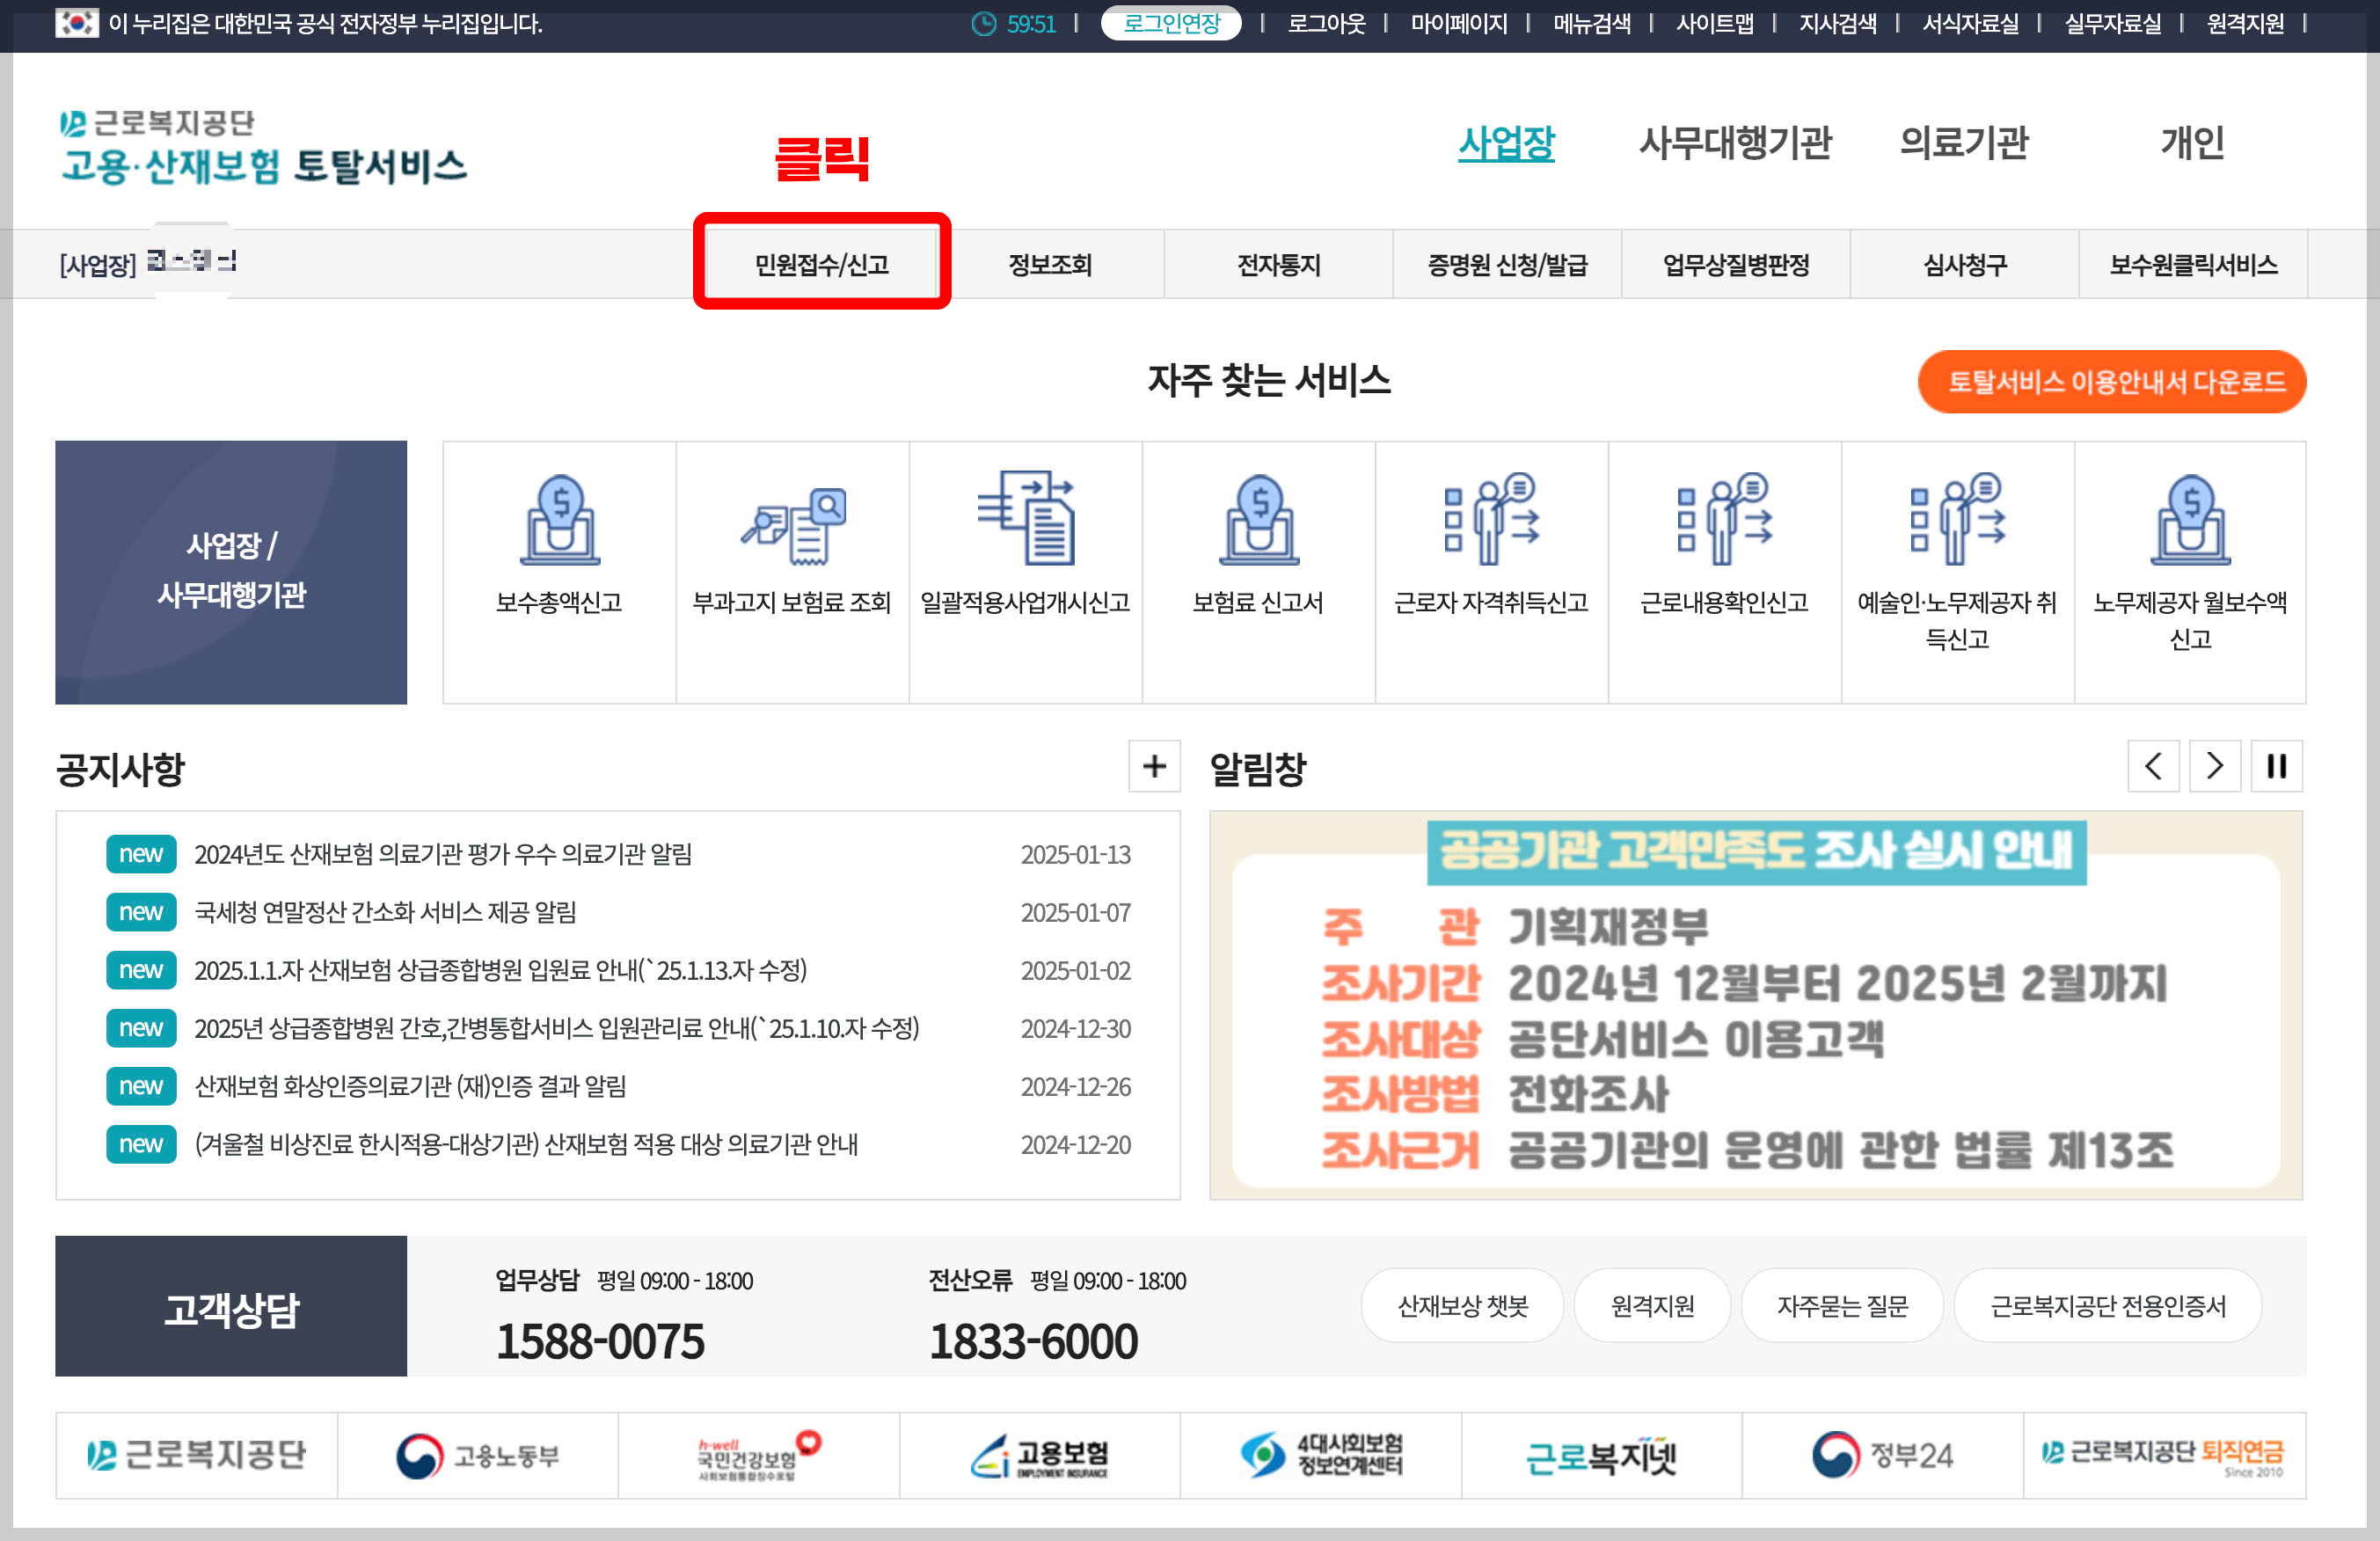
Task: Click the 로그인연장 button
Action: [1171, 23]
